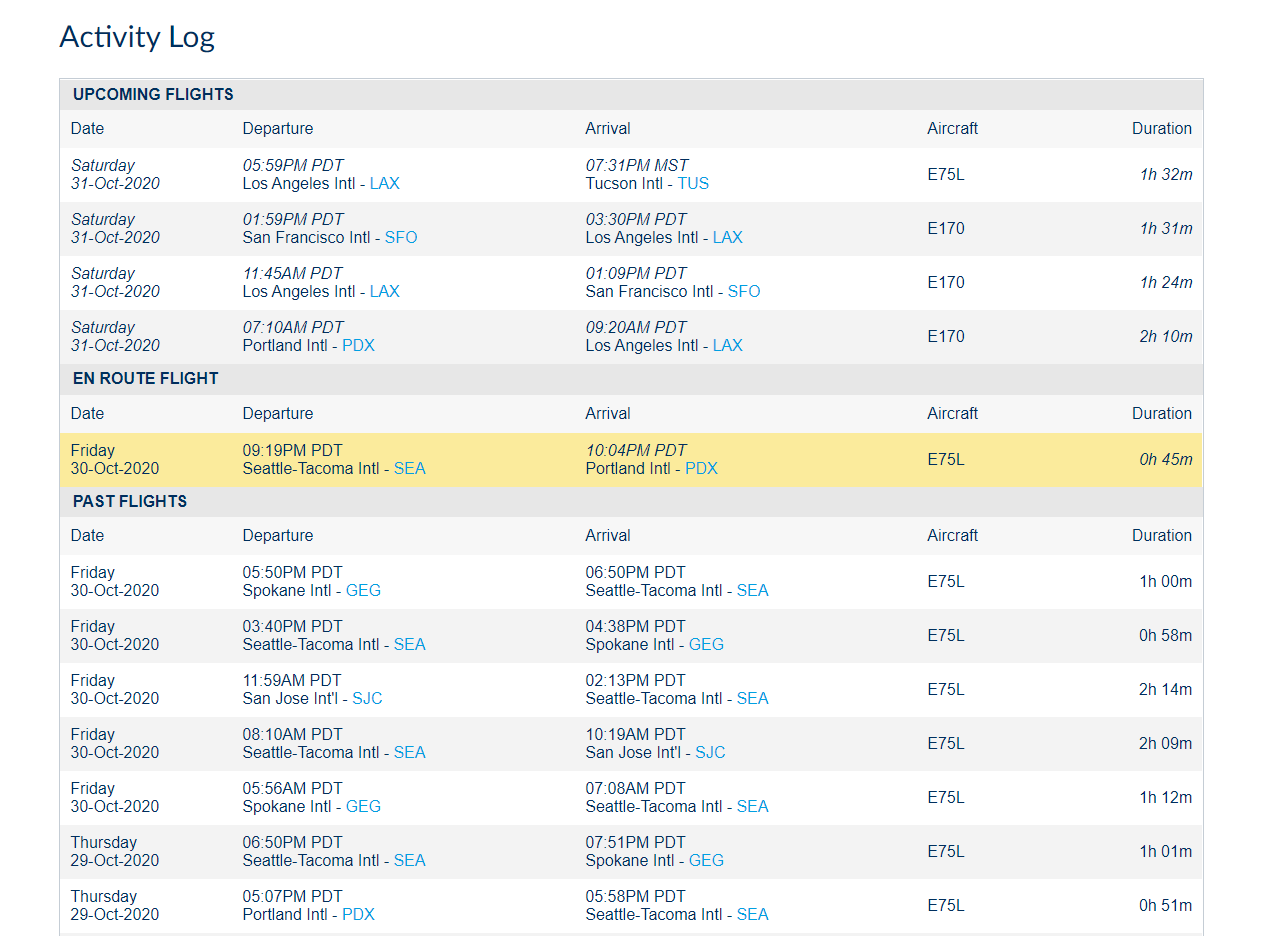Click Thursday 29-Oct-2020 date of 05:07PM flight
1267x936 pixels.
[x=115, y=906]
